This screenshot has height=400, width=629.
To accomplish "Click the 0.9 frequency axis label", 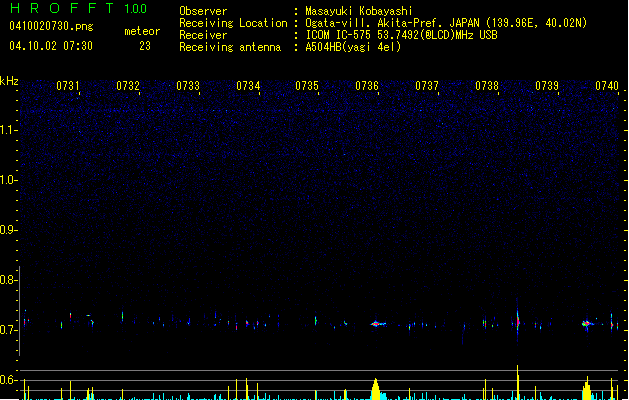I will coord(9,230).
